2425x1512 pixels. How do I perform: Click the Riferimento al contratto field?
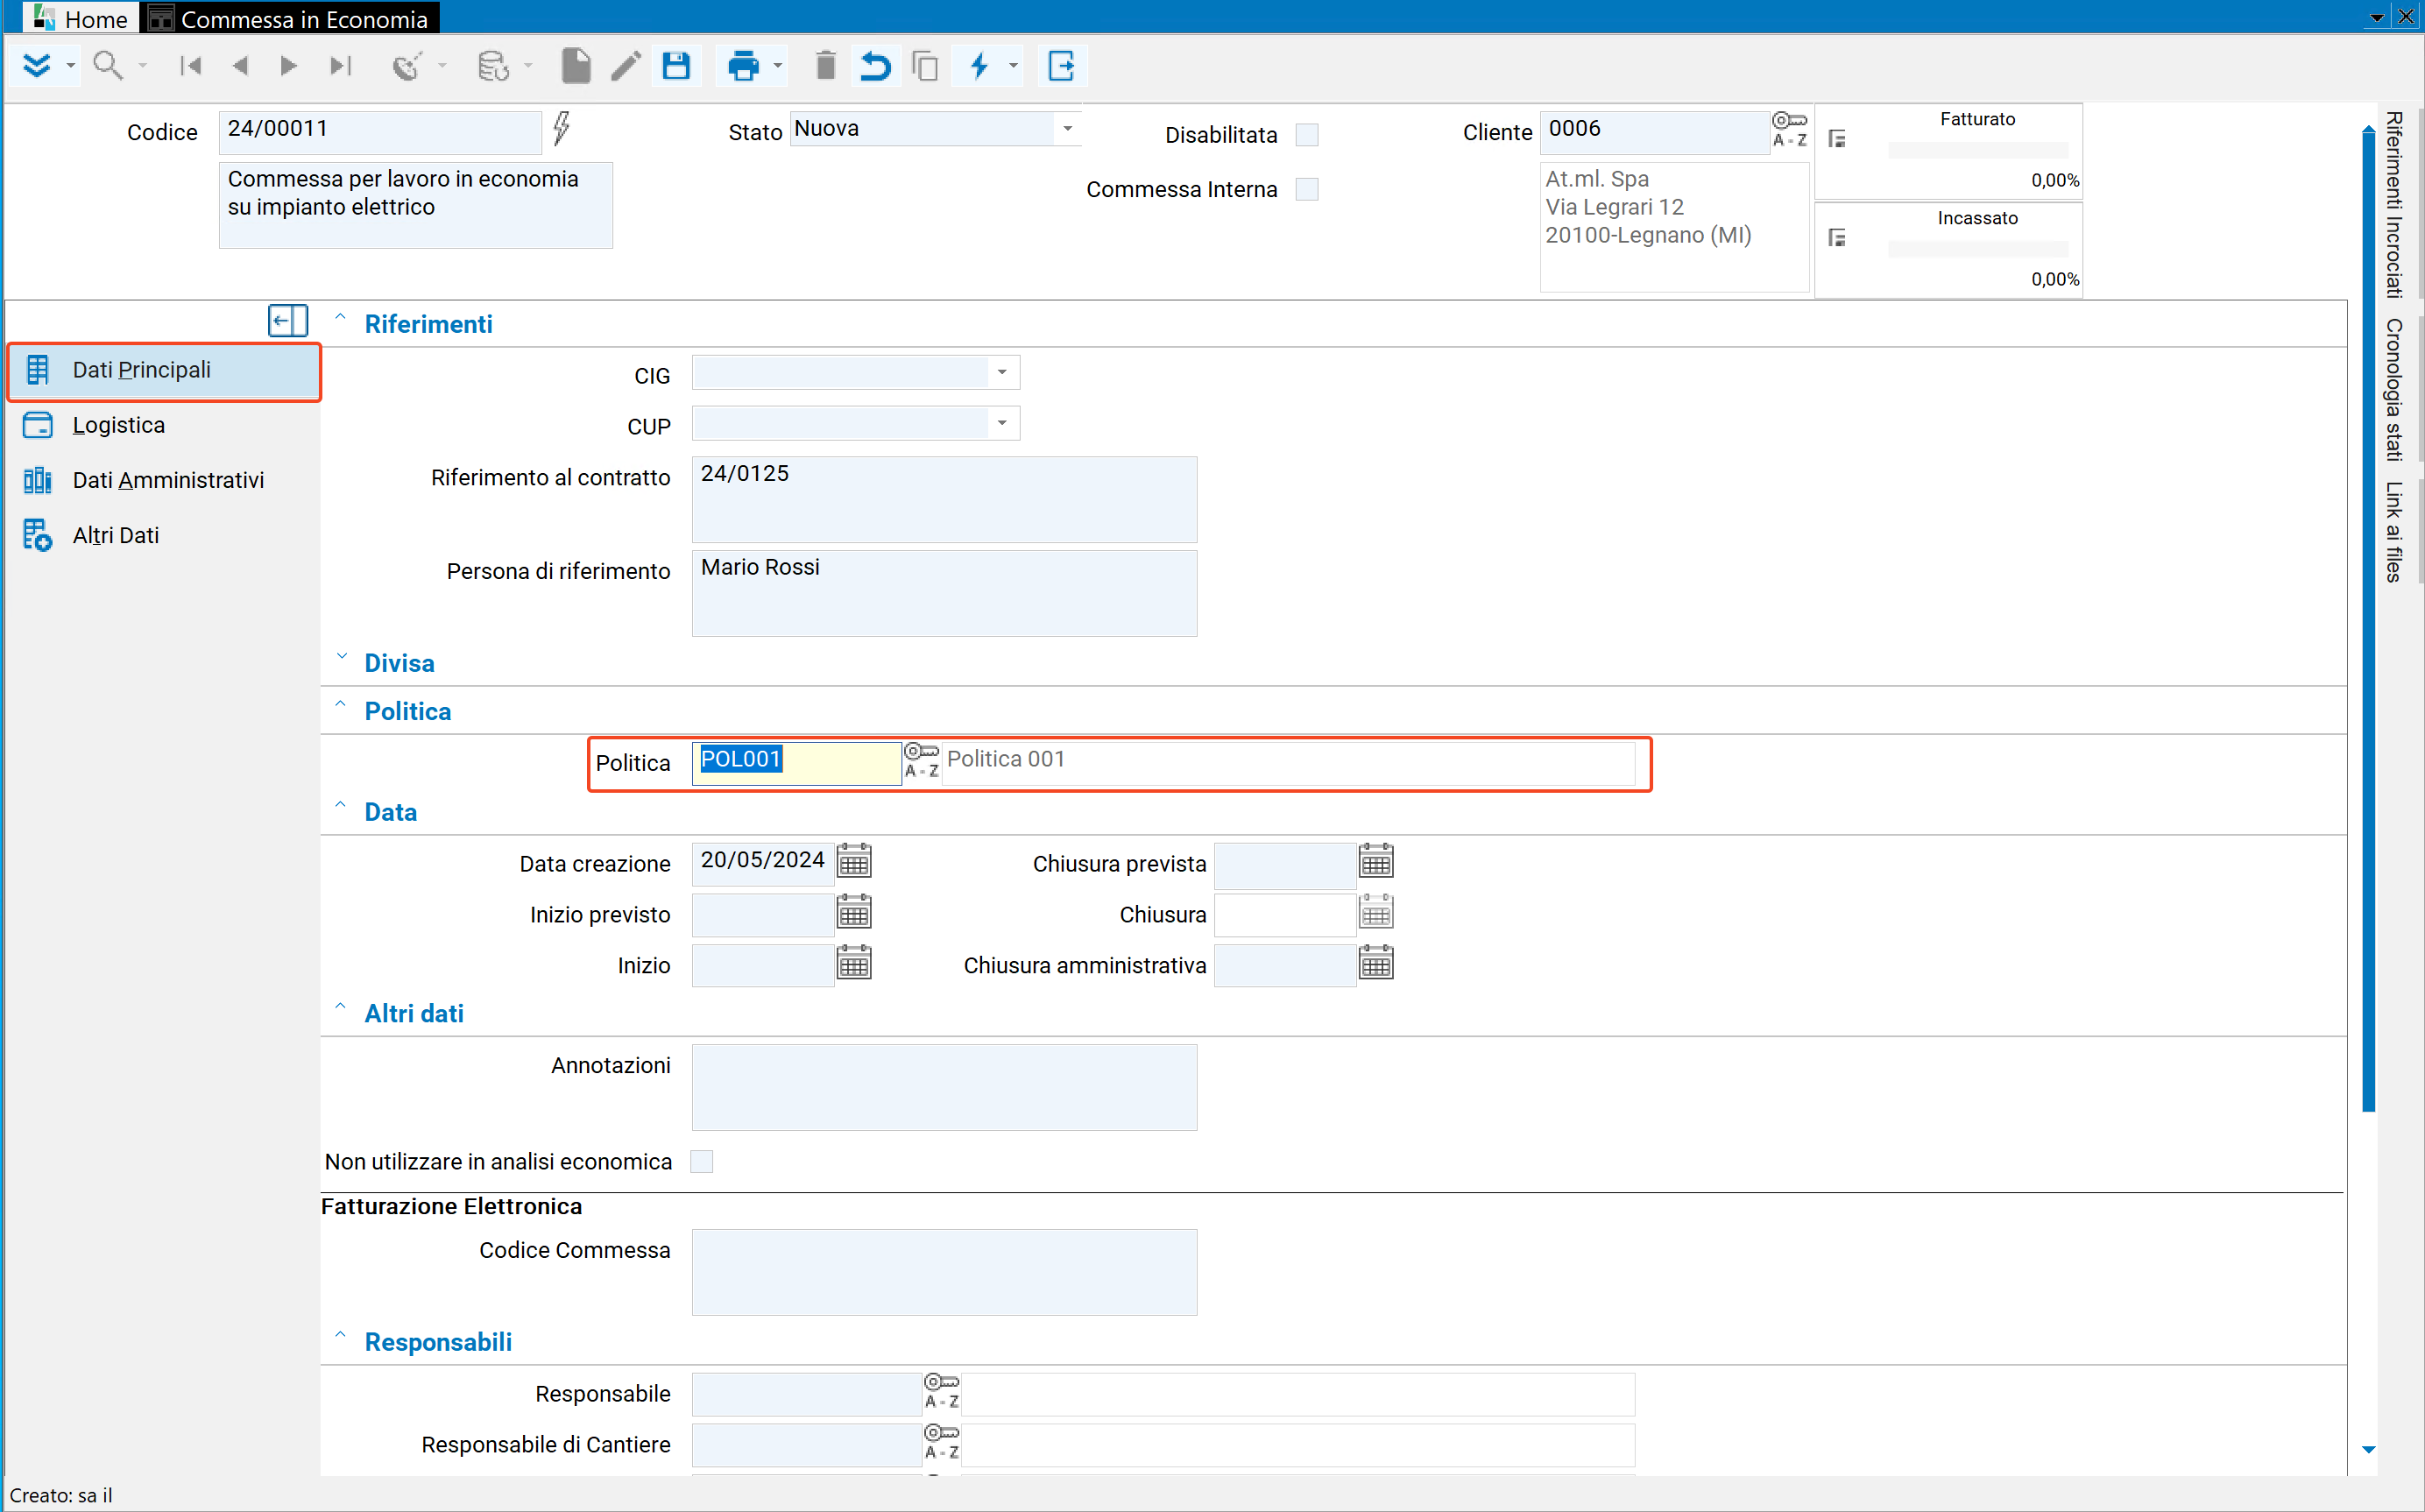(944, 500)
